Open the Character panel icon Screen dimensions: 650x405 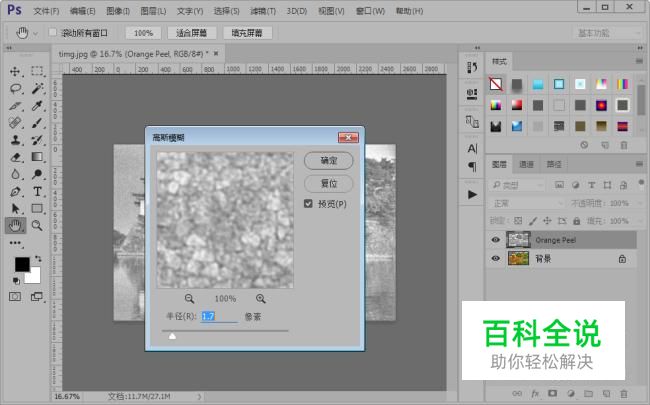[472, 148]
